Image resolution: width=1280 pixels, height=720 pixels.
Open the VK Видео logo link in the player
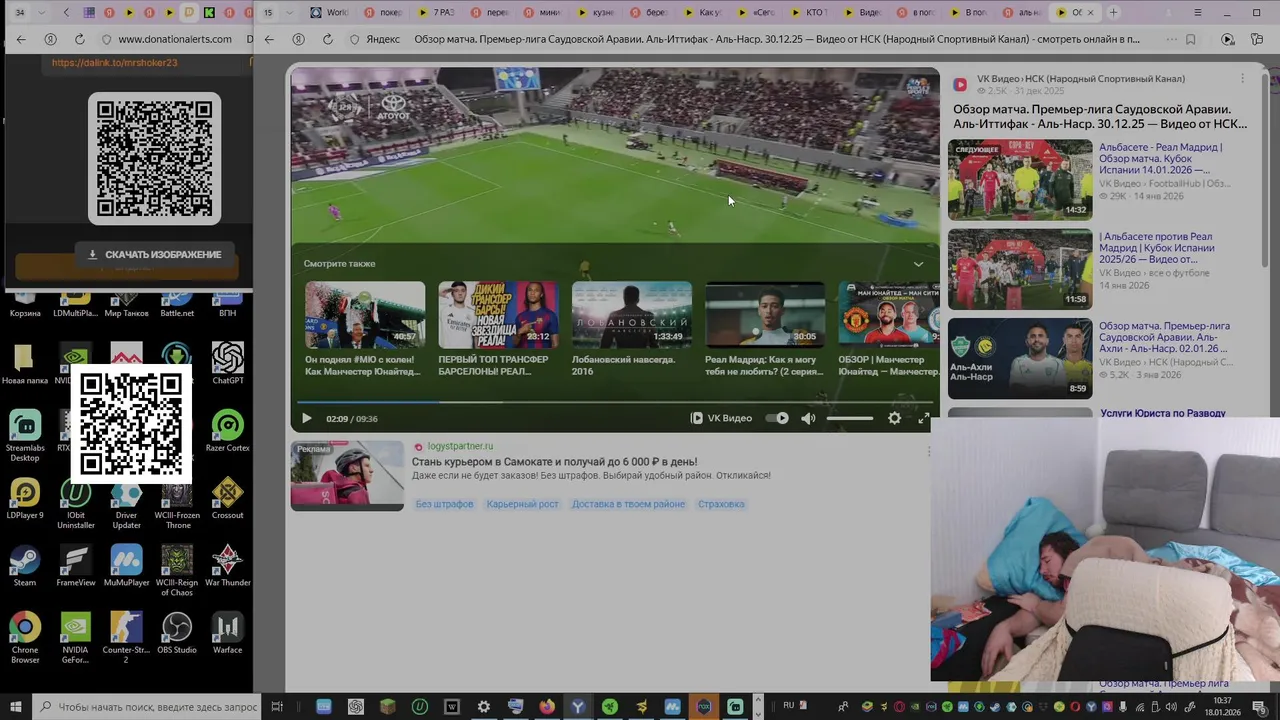point(721,418)
